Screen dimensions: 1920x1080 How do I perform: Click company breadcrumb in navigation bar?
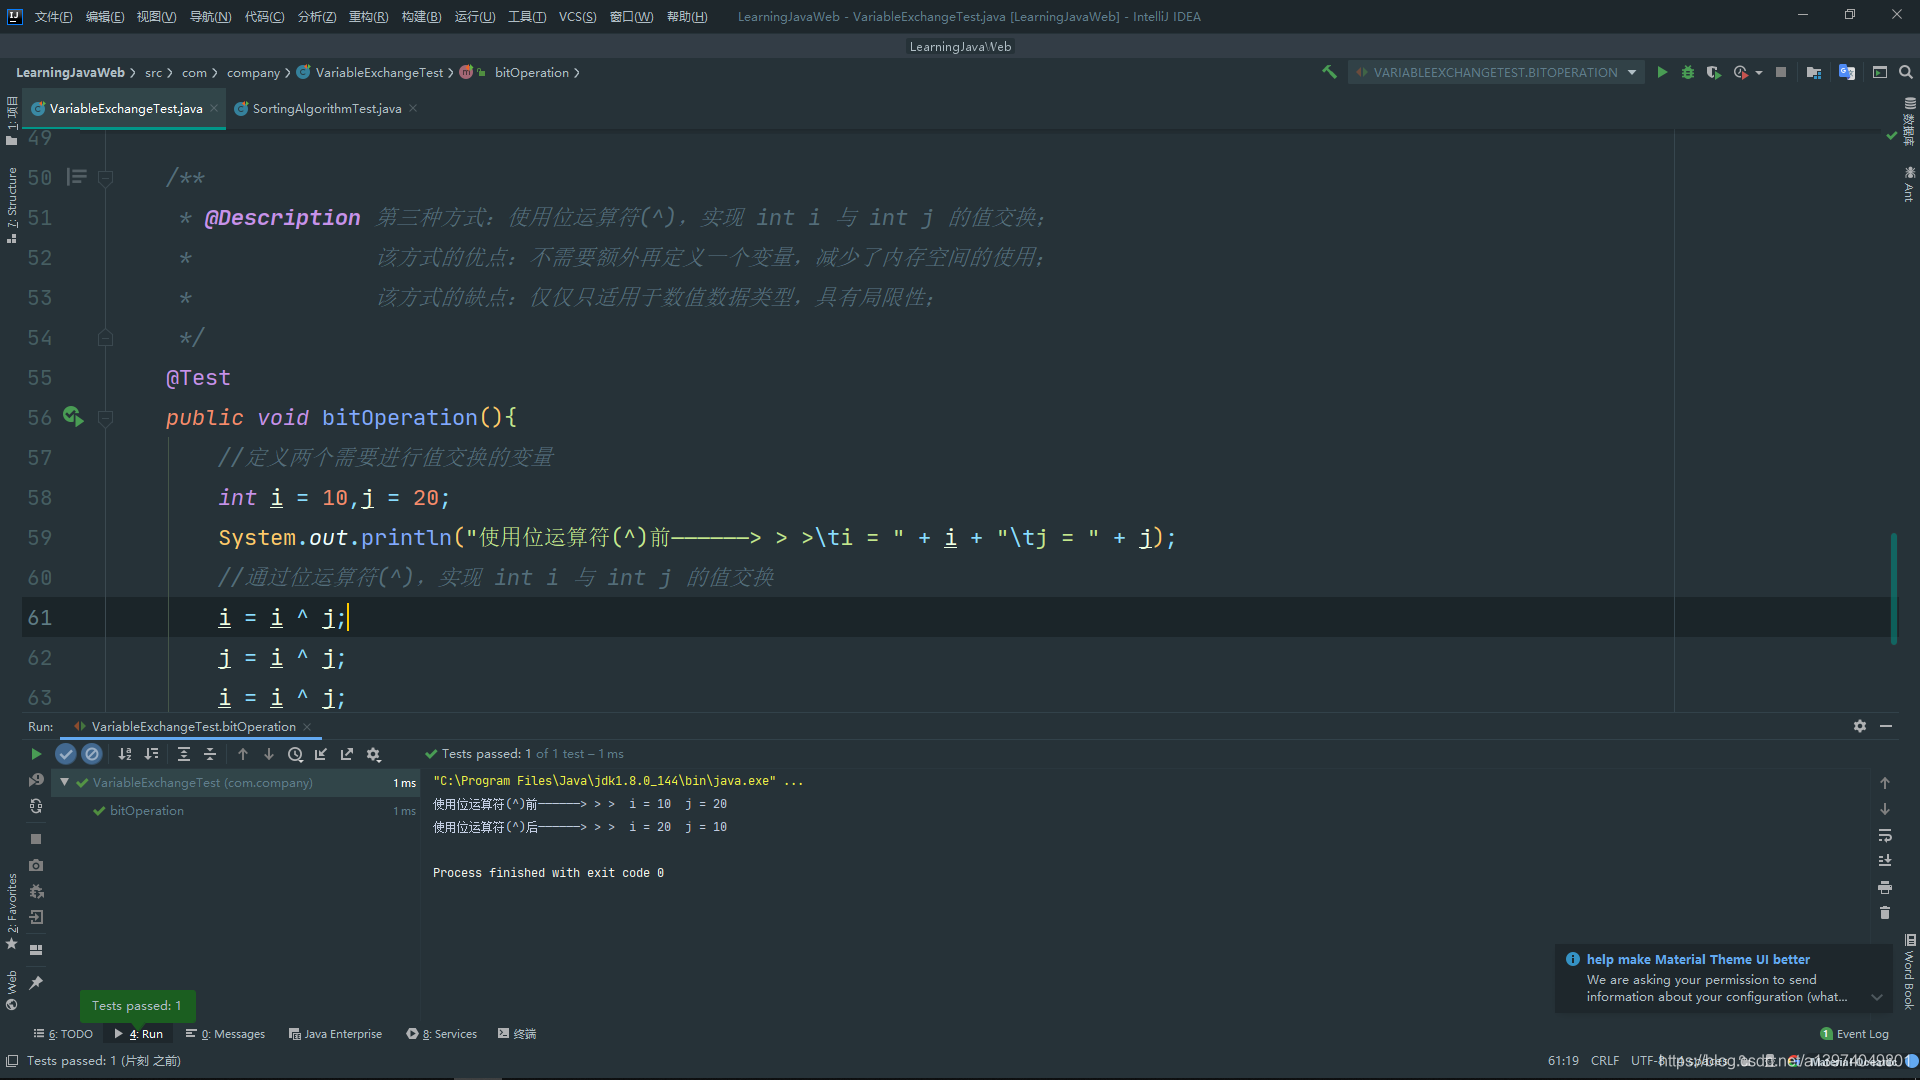click(x=253, y=72)
